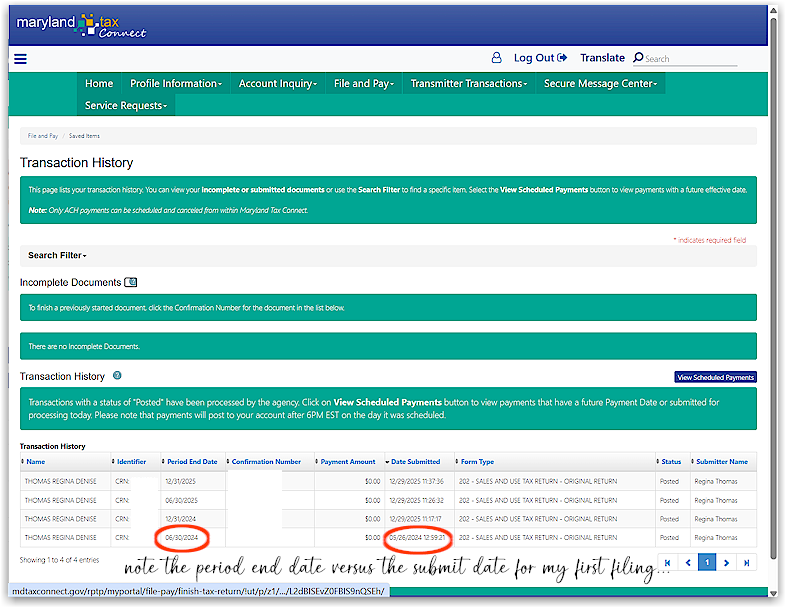Sort table by Date Submitted column
Screen dimensions: 786x608
tap(415, 462)
